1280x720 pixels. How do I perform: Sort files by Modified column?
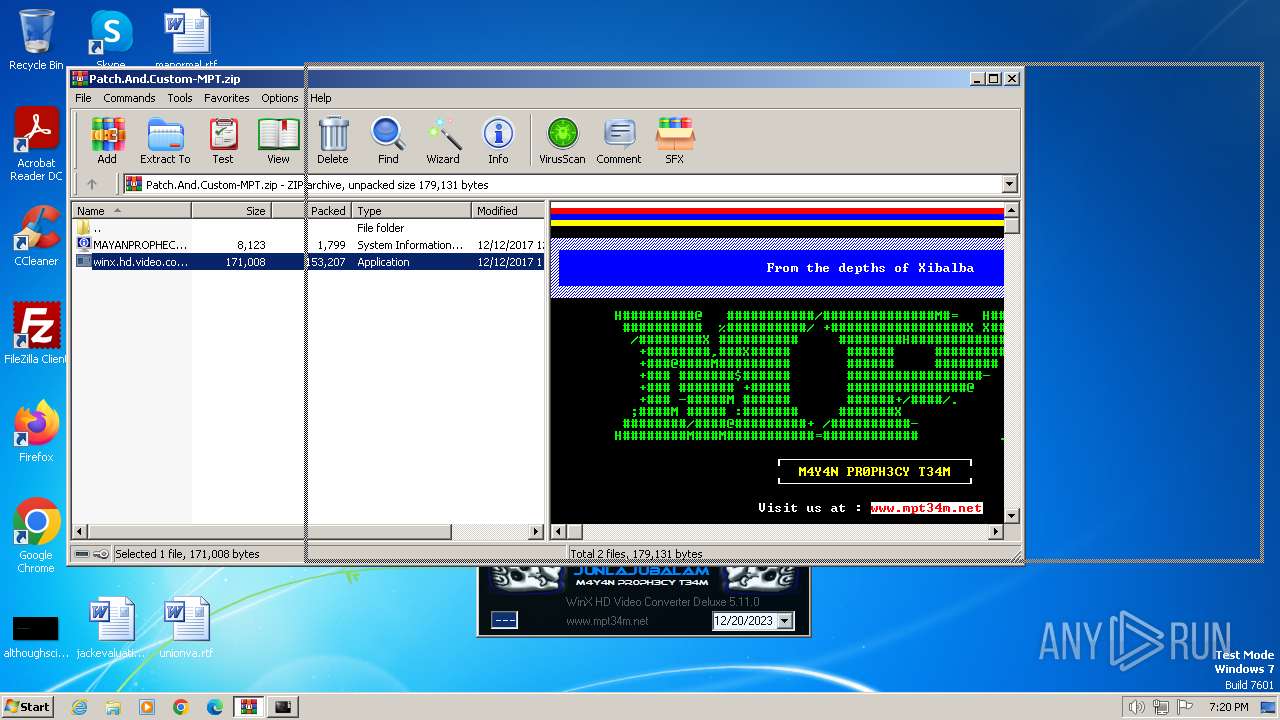click(x=508, y=211)
